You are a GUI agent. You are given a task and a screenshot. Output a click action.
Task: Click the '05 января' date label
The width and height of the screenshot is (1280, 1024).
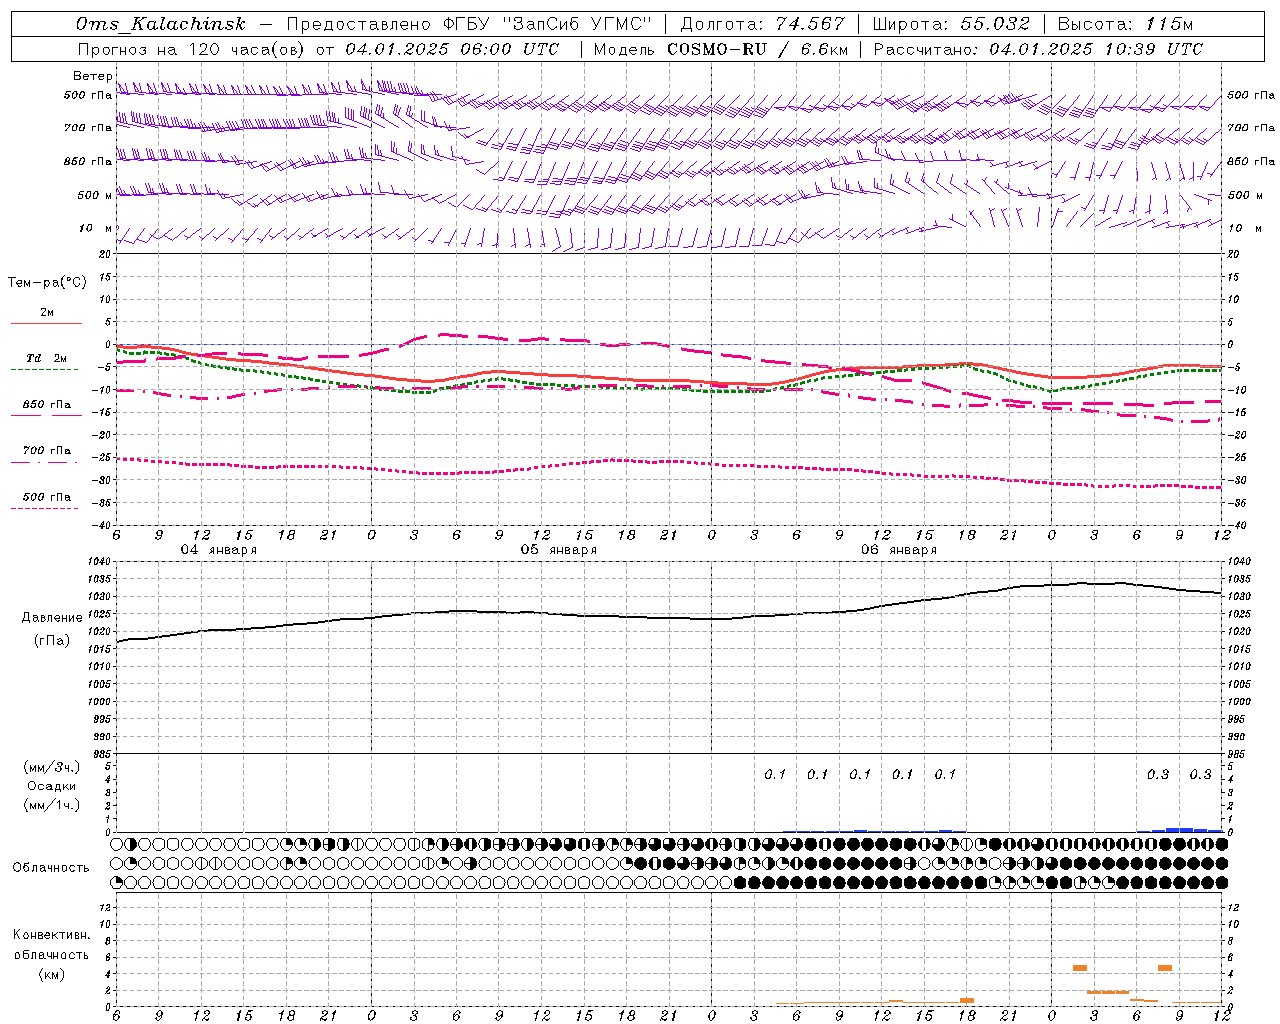coord(558,550)
